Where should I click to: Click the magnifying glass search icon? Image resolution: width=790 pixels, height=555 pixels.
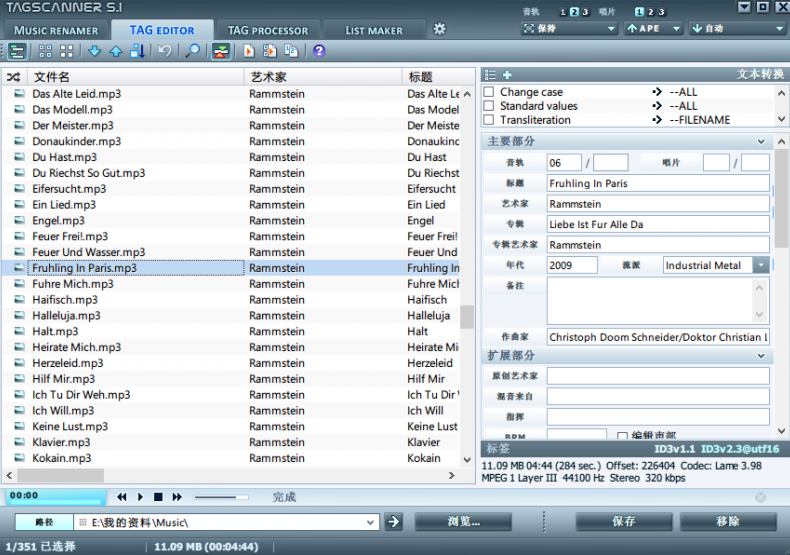point(193,51)
